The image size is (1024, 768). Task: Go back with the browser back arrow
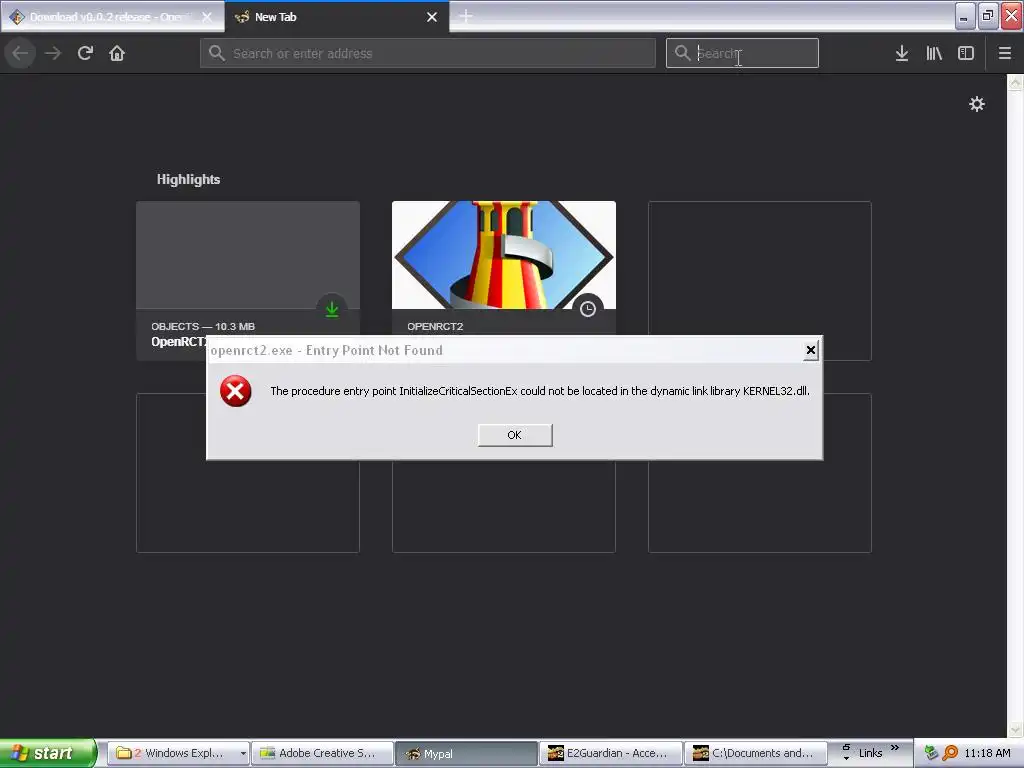pos(21,53)
